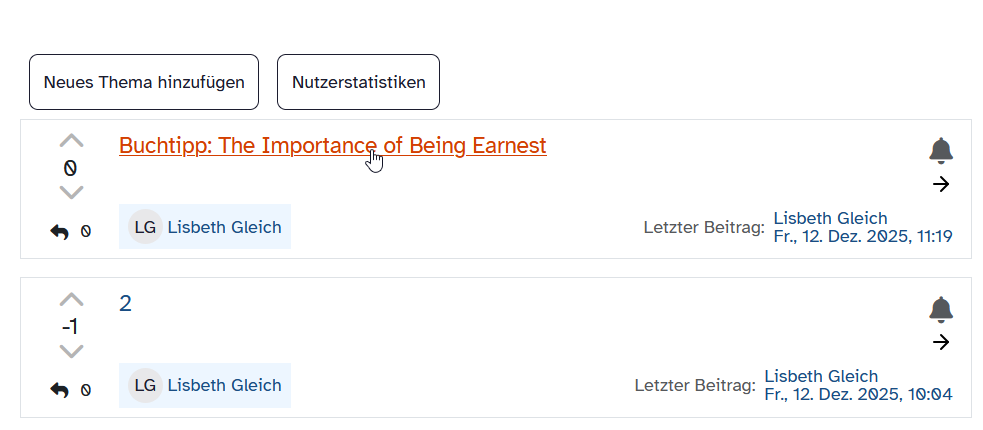Open Buchtipp: The Importance of Being Earnest
Screen dimensions: 983x430
(332, 146)
